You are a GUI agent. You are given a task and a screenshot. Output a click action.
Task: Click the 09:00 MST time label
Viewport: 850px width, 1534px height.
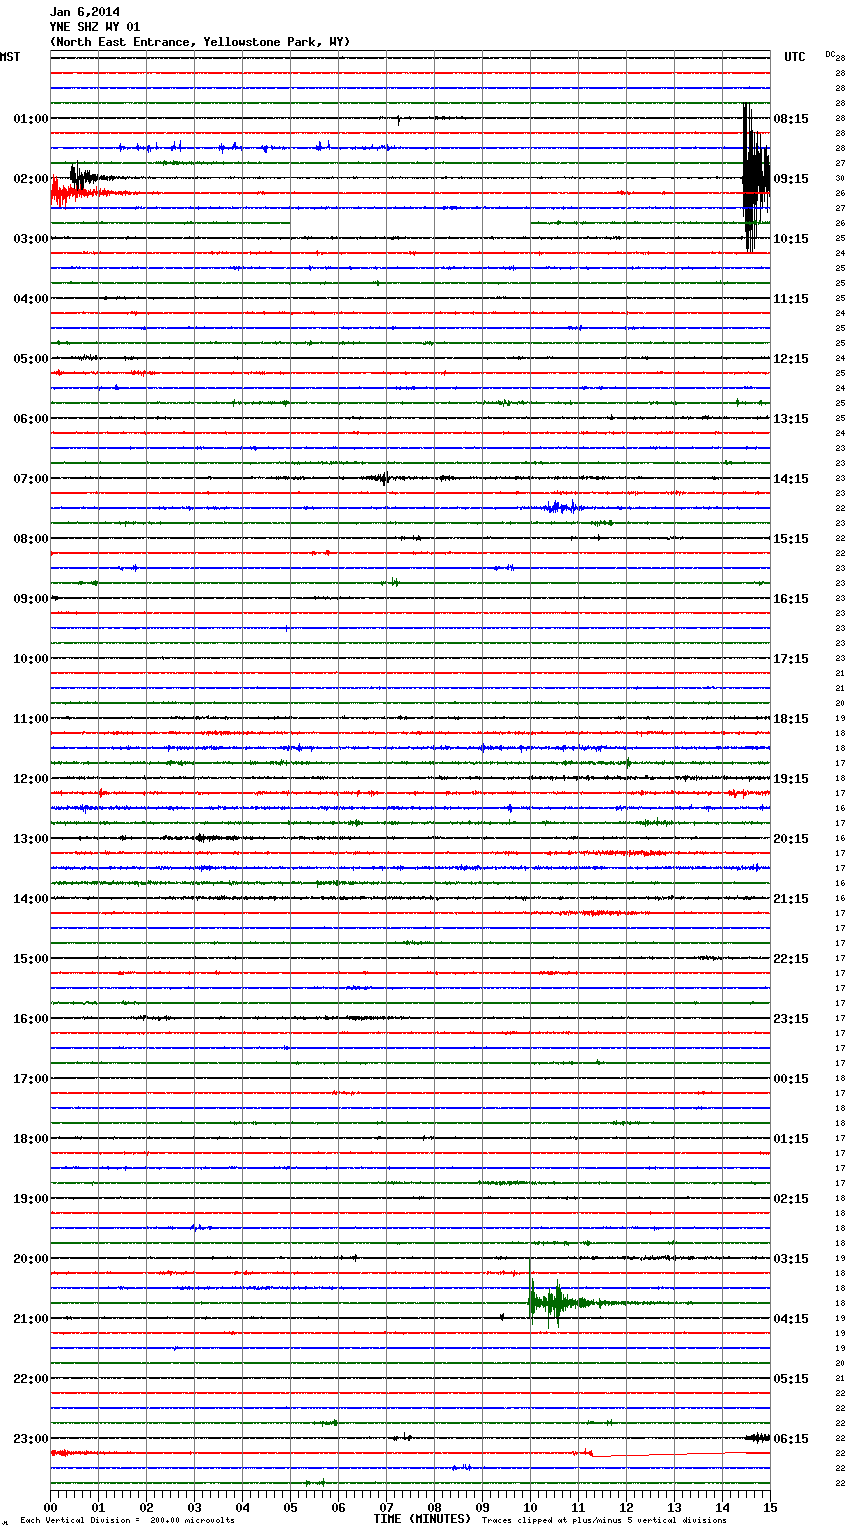pyautogui.click(x=30, y=599)
